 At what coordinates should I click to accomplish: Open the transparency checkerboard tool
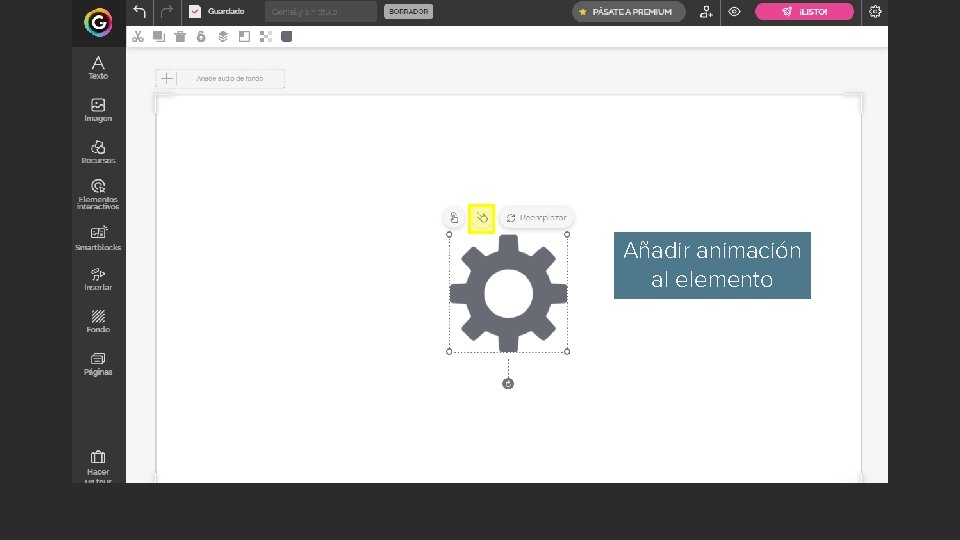pyautogui.click(x=265, y=37)
